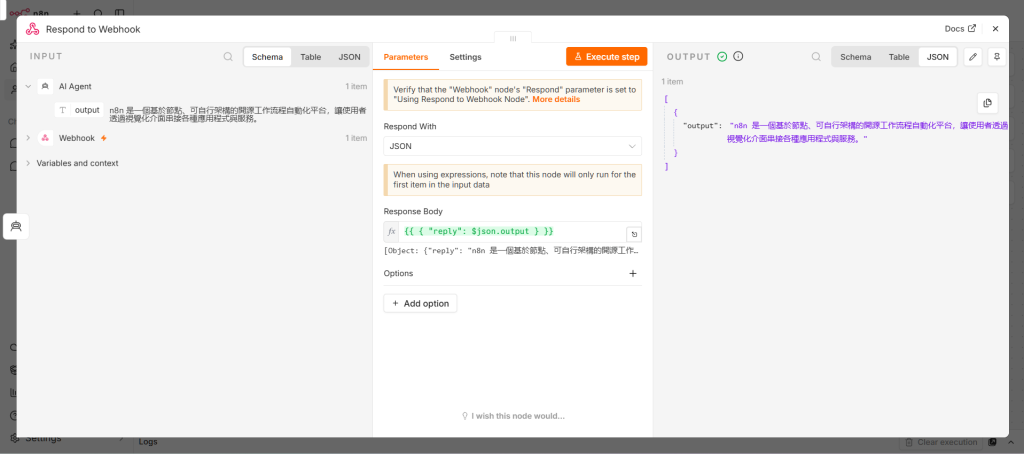Click "I wish this node would..." link
Screen dimensions: 1024x454
click(x=513, y=416)
